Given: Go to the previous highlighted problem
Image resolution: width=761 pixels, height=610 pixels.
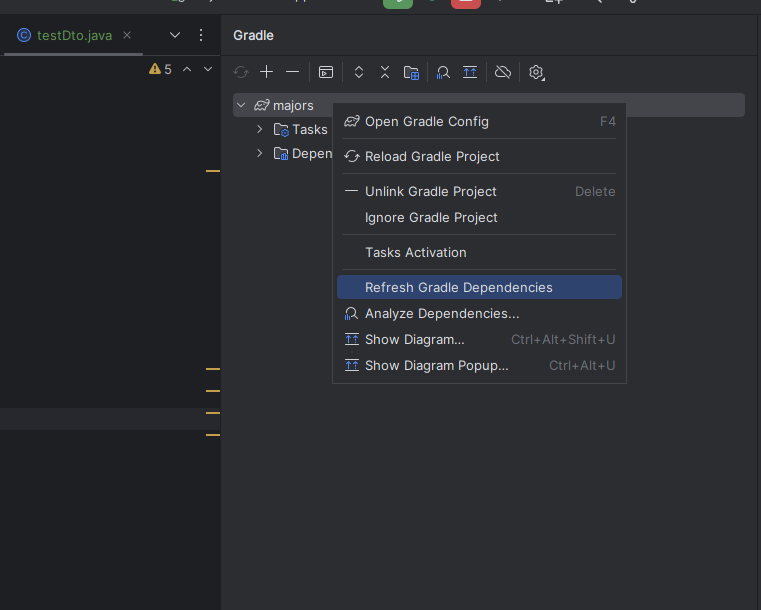Looking at the screenshot, I should [187, 69].
